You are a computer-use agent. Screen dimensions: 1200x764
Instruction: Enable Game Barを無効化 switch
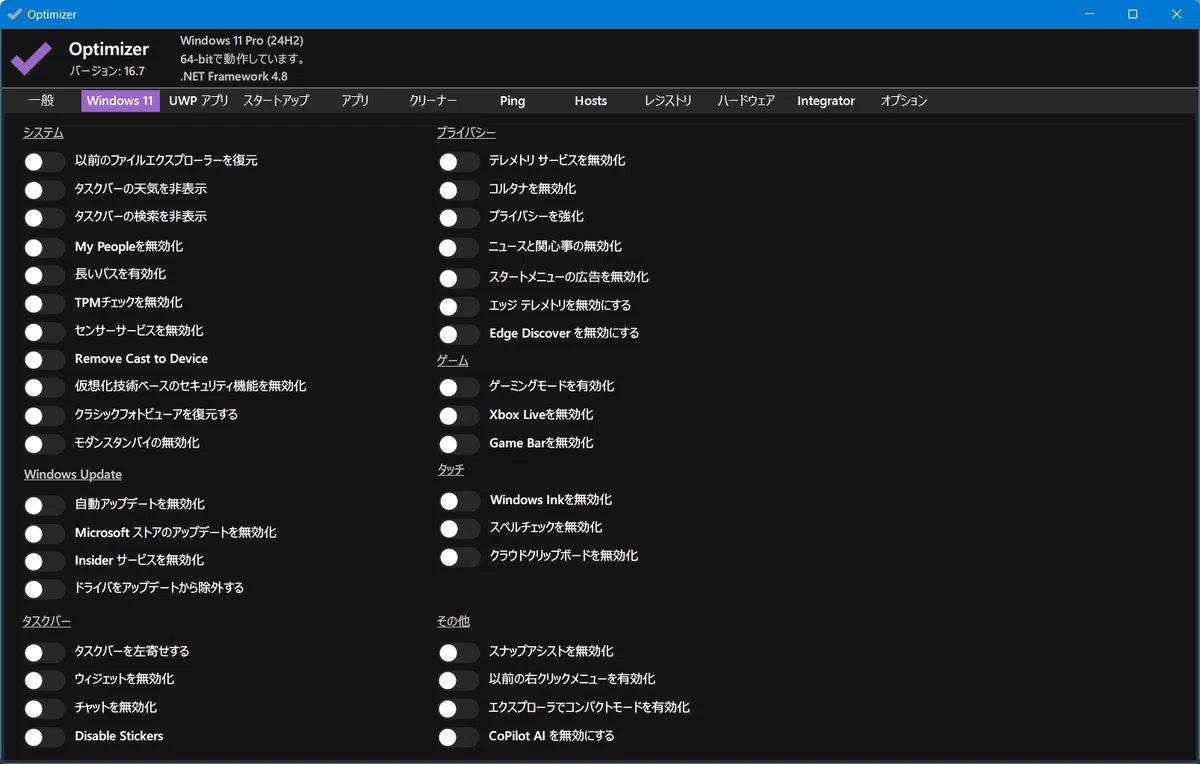click(x=459, y=443)
